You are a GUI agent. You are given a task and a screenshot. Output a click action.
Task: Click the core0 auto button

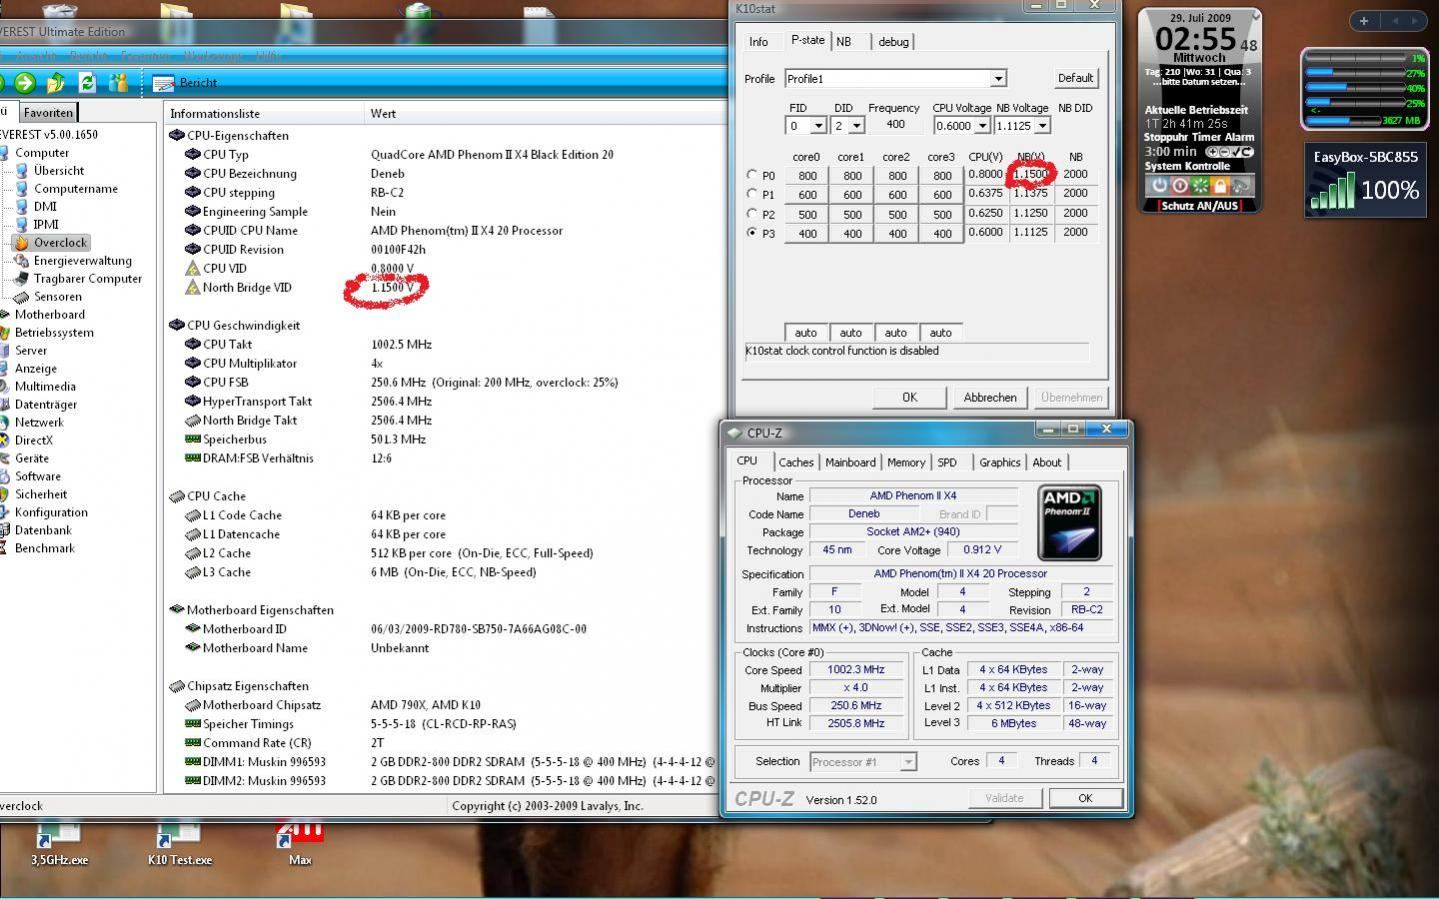(806, 333)
